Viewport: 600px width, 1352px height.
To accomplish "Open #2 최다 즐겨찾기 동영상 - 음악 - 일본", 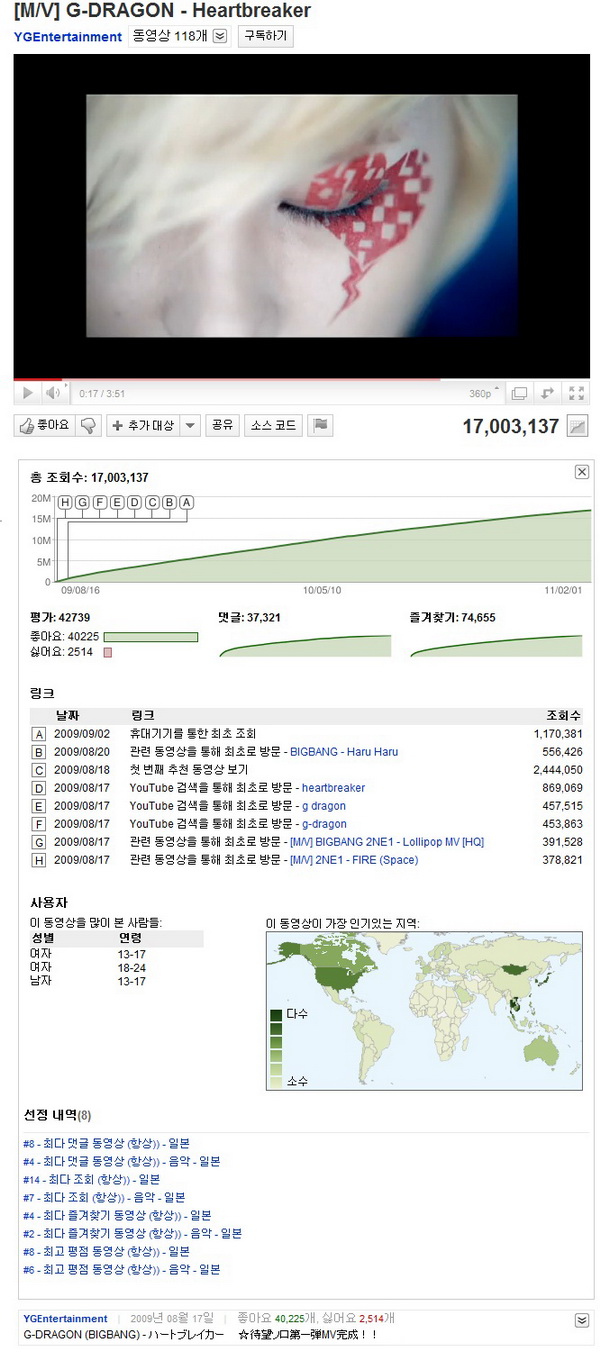I will pyautogui.click(x=132, y=1233).
